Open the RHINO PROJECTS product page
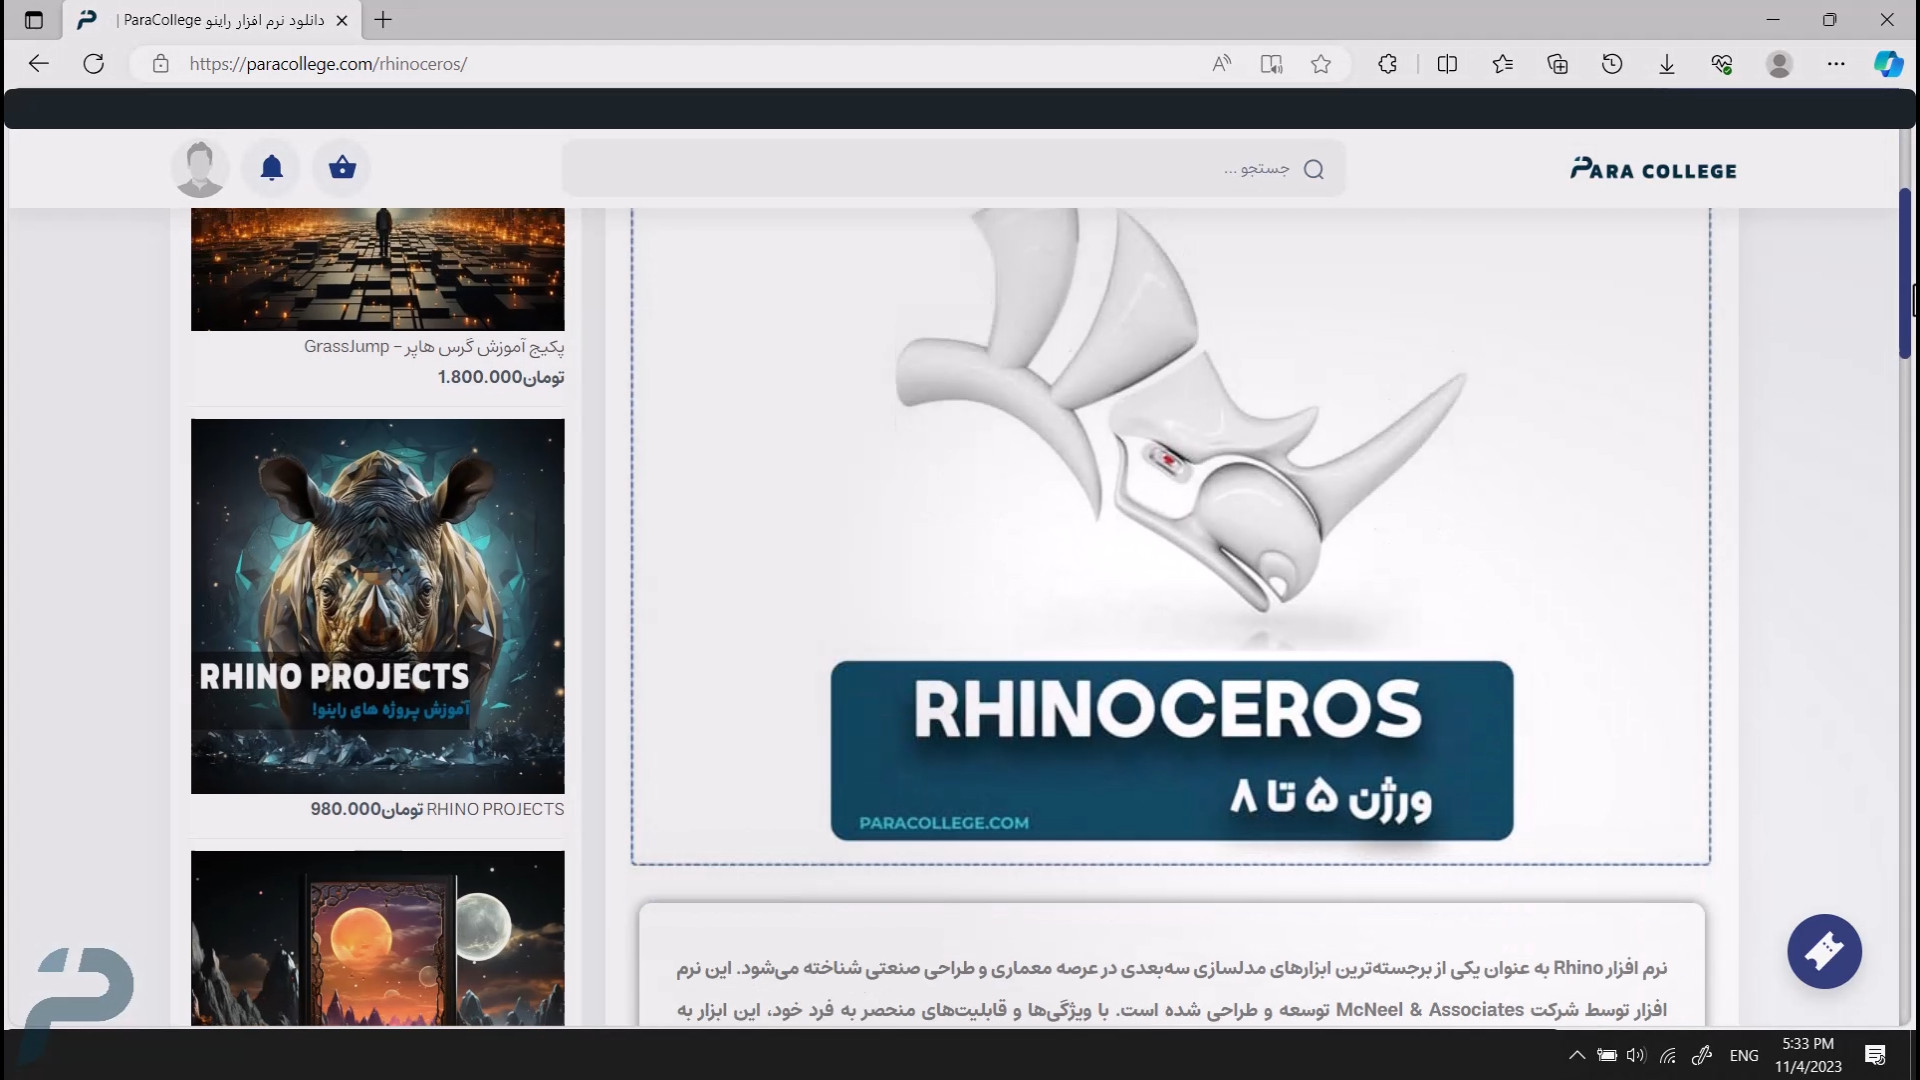Screen dimensions: 1920x1080 pos(377,605)
